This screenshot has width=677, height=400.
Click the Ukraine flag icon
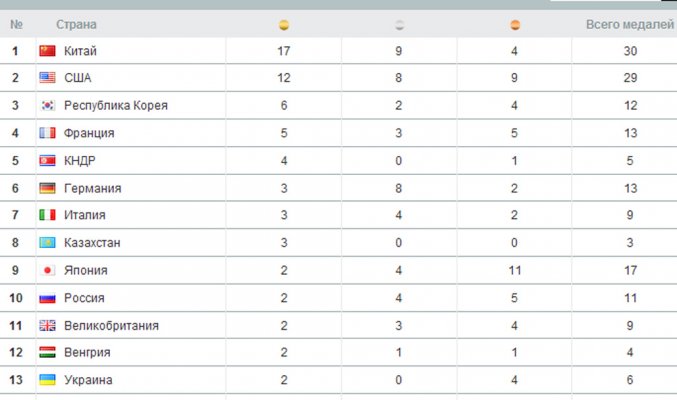click(47, 380)
